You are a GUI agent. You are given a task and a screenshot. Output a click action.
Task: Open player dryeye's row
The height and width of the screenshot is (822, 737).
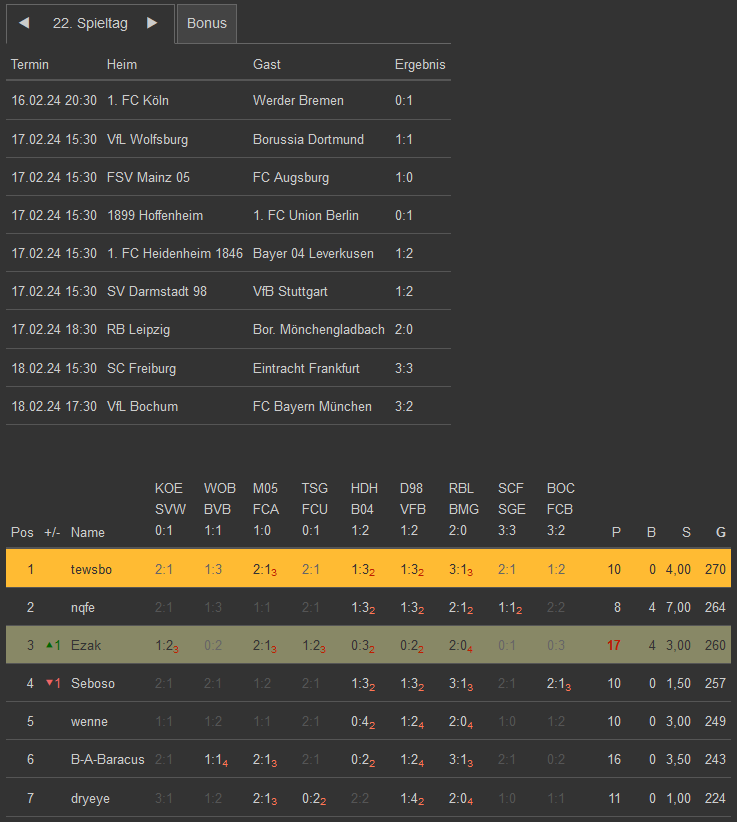coord(90,797)
